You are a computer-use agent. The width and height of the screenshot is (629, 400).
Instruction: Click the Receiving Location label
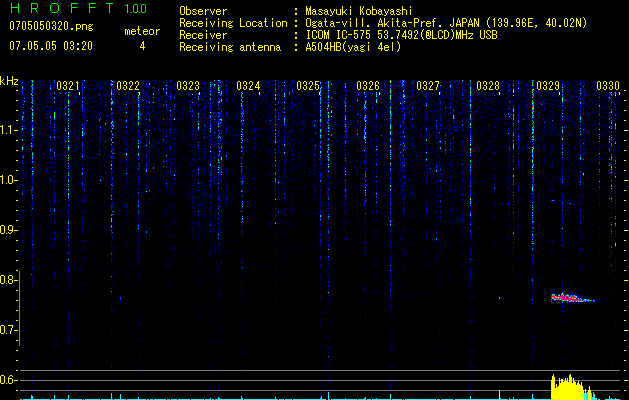click(233, 23)
